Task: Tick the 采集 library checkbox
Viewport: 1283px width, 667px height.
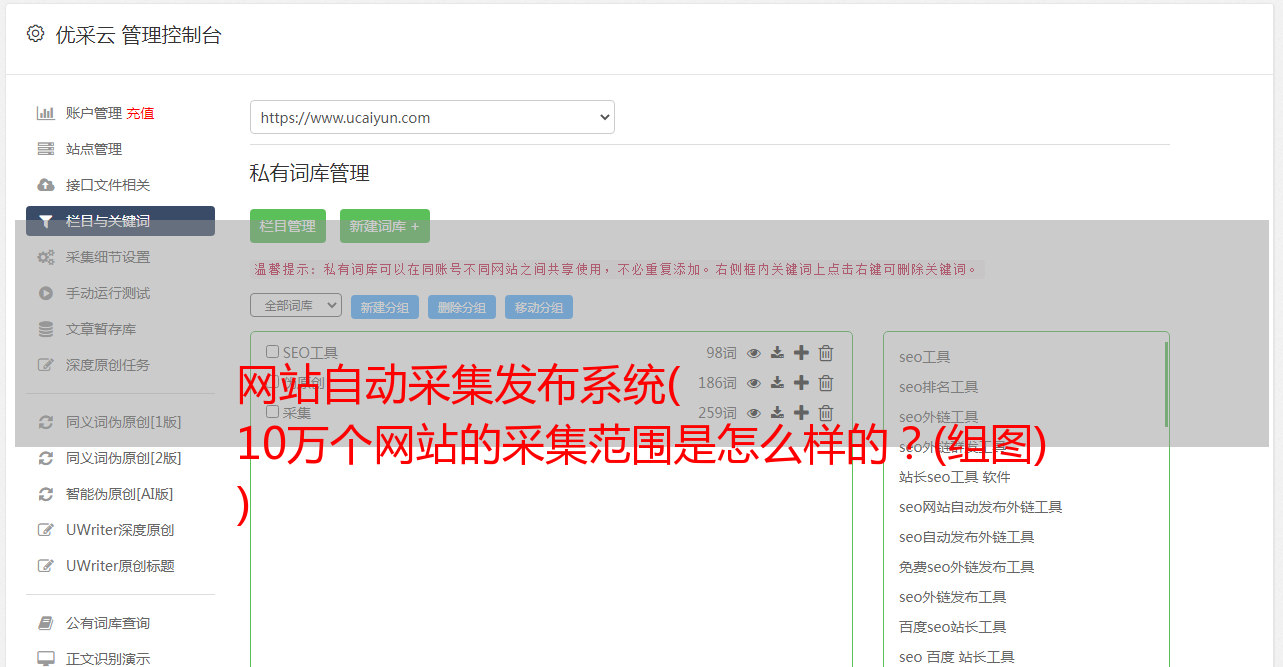Action: coord(272,411)
